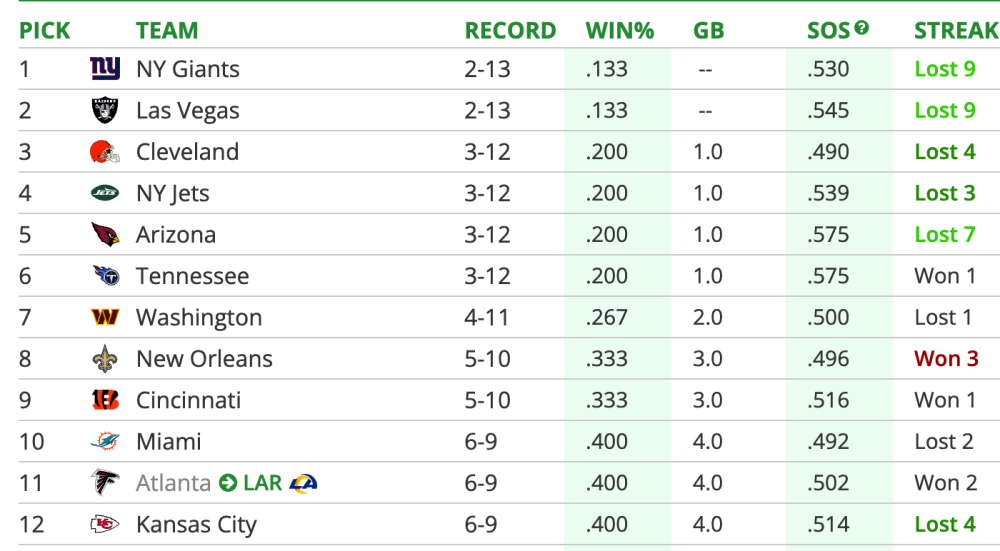Click the NY Giants team logo

pyautogui.click(x=104, y=69)
